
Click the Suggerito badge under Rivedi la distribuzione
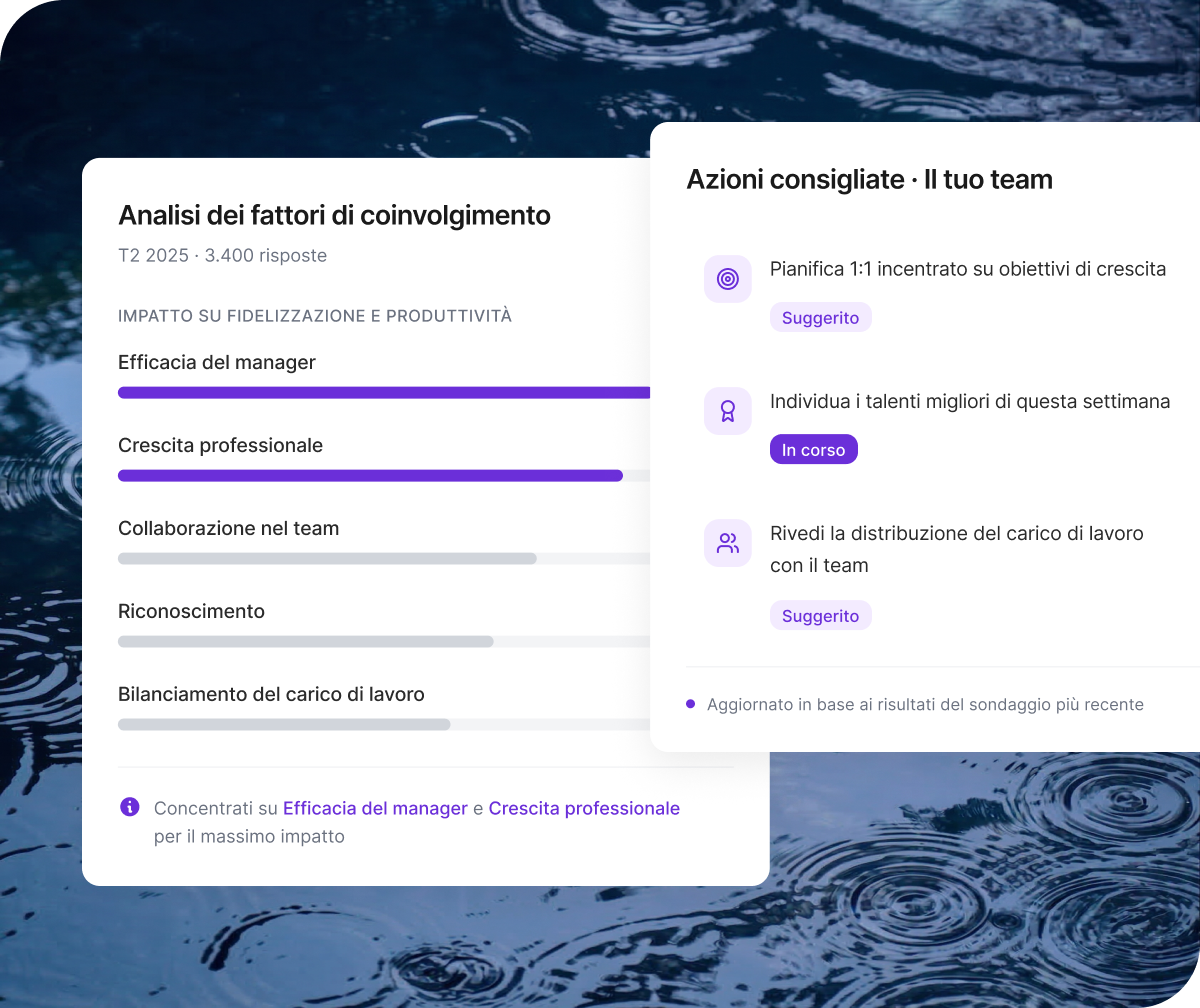pos(821,615)
